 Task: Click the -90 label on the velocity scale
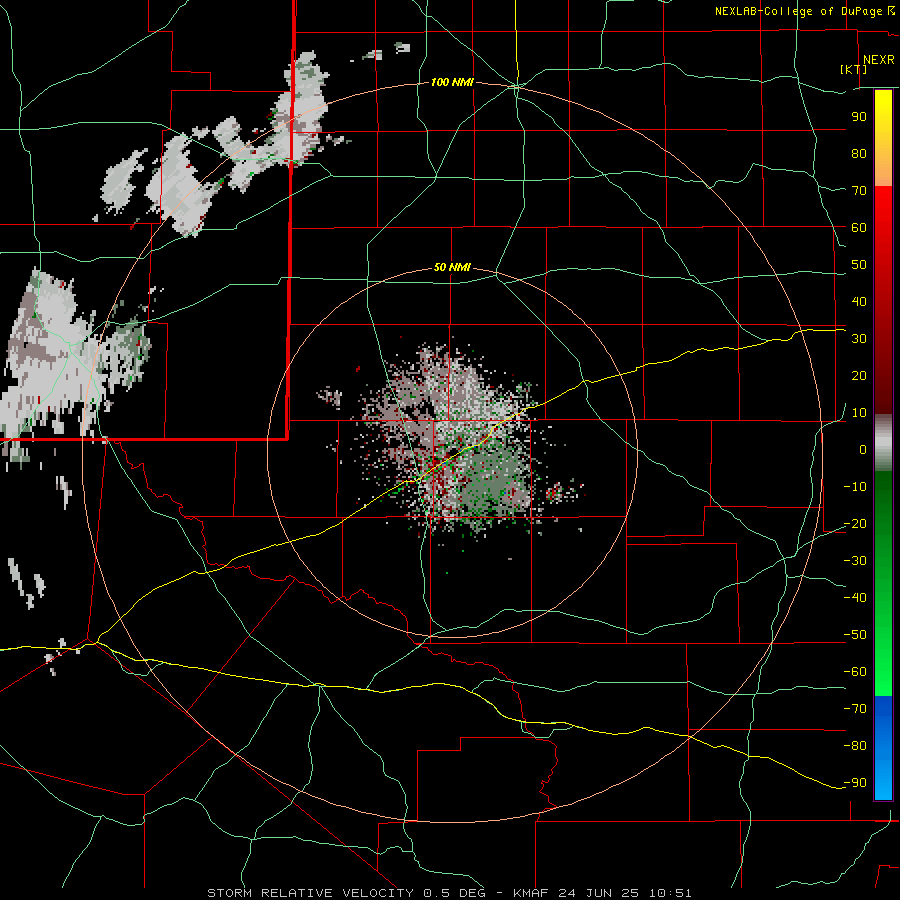click(x=855, y=782)
